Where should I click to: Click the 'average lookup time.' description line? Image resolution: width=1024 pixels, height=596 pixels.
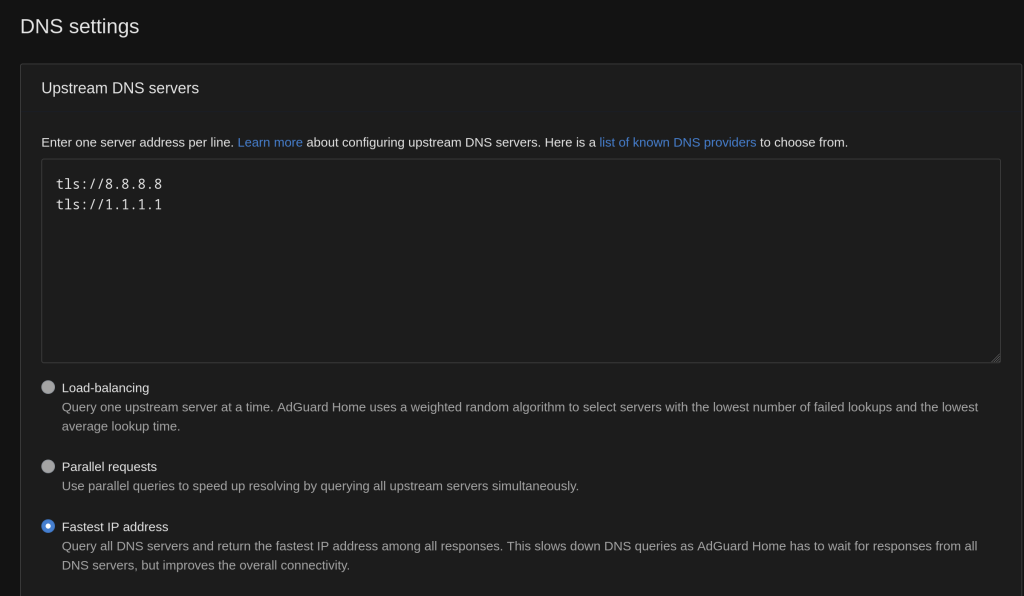pos(121,426)
